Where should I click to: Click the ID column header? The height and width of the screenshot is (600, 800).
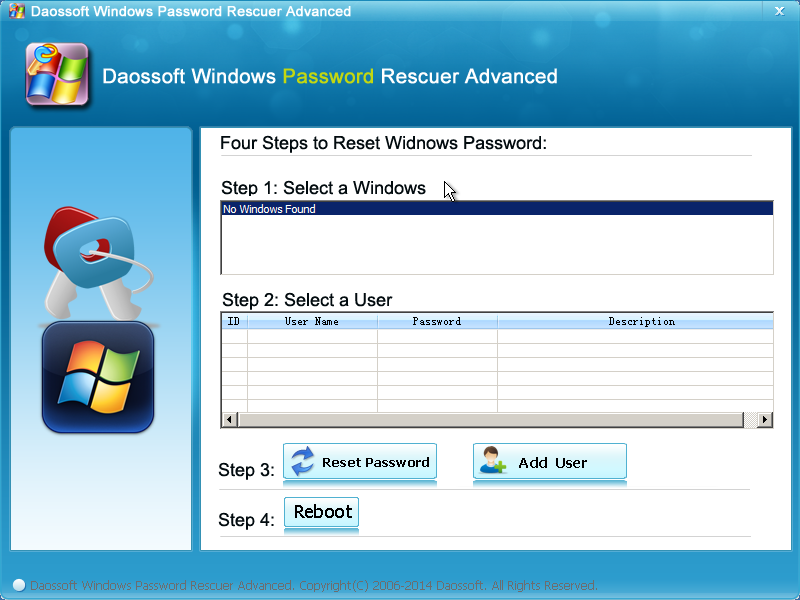click(234, 321)
